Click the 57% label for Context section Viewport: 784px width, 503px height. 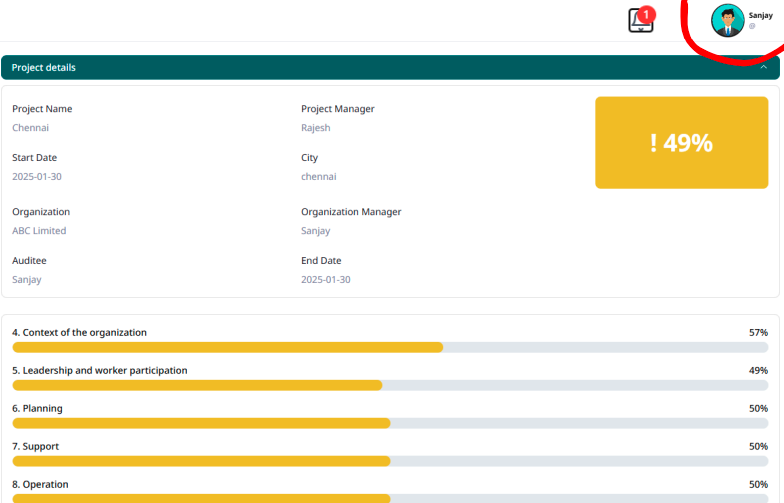(758, 332)
